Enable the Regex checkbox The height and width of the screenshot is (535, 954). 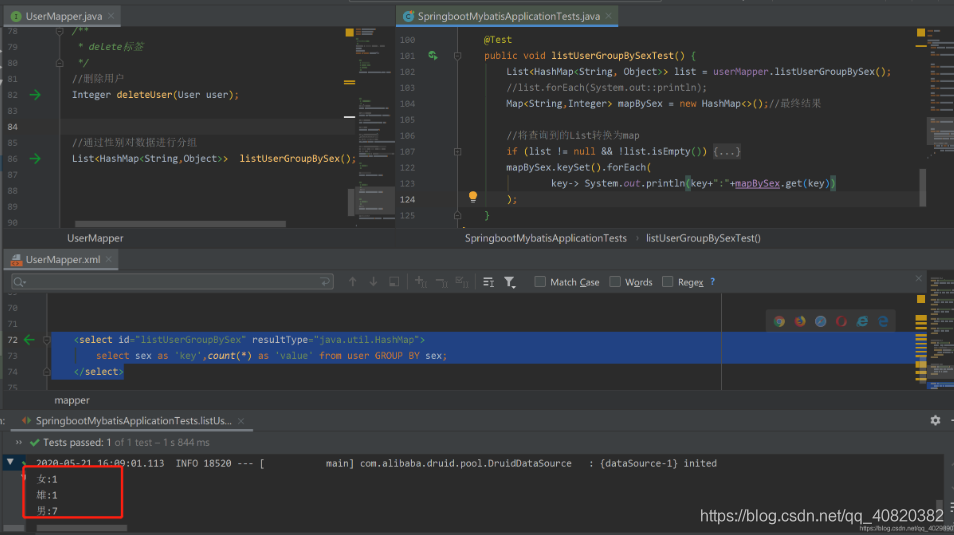point(667,282)
